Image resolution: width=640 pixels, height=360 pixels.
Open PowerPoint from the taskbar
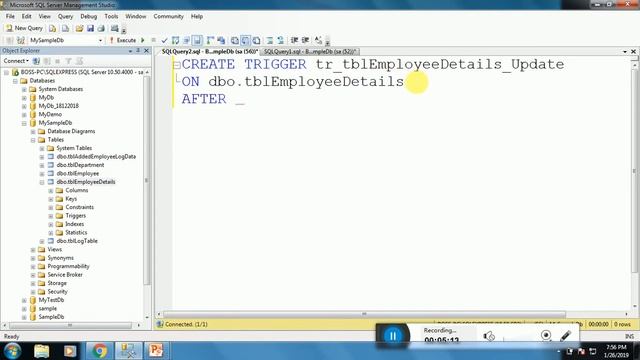click(x=156, y=351)
